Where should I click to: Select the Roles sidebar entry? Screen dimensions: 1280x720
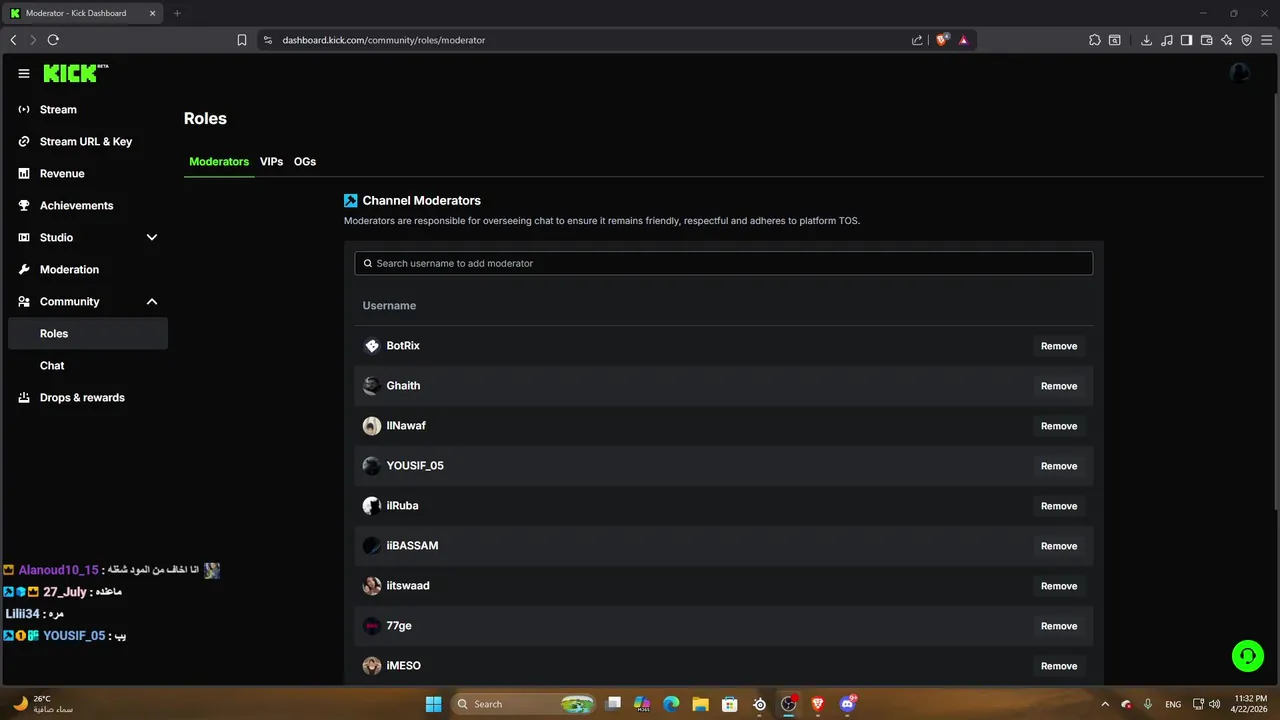point(88,334)
